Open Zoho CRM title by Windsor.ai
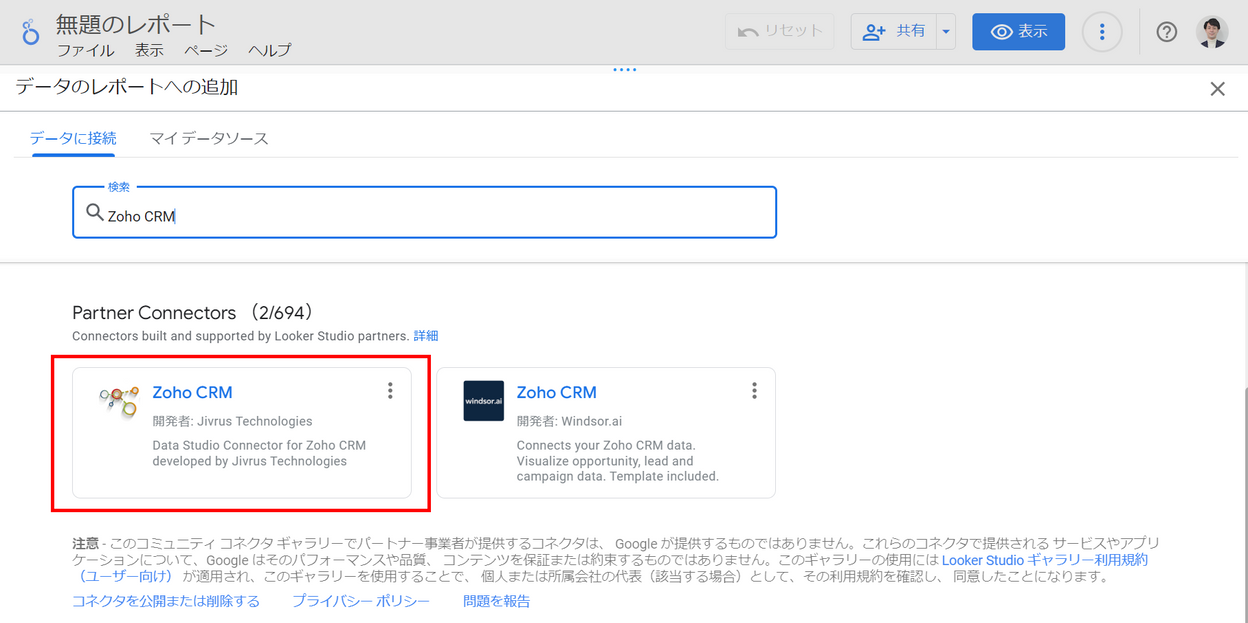Image resolution: width=1248 pixels, height=623 pixels. pos(556,392)
